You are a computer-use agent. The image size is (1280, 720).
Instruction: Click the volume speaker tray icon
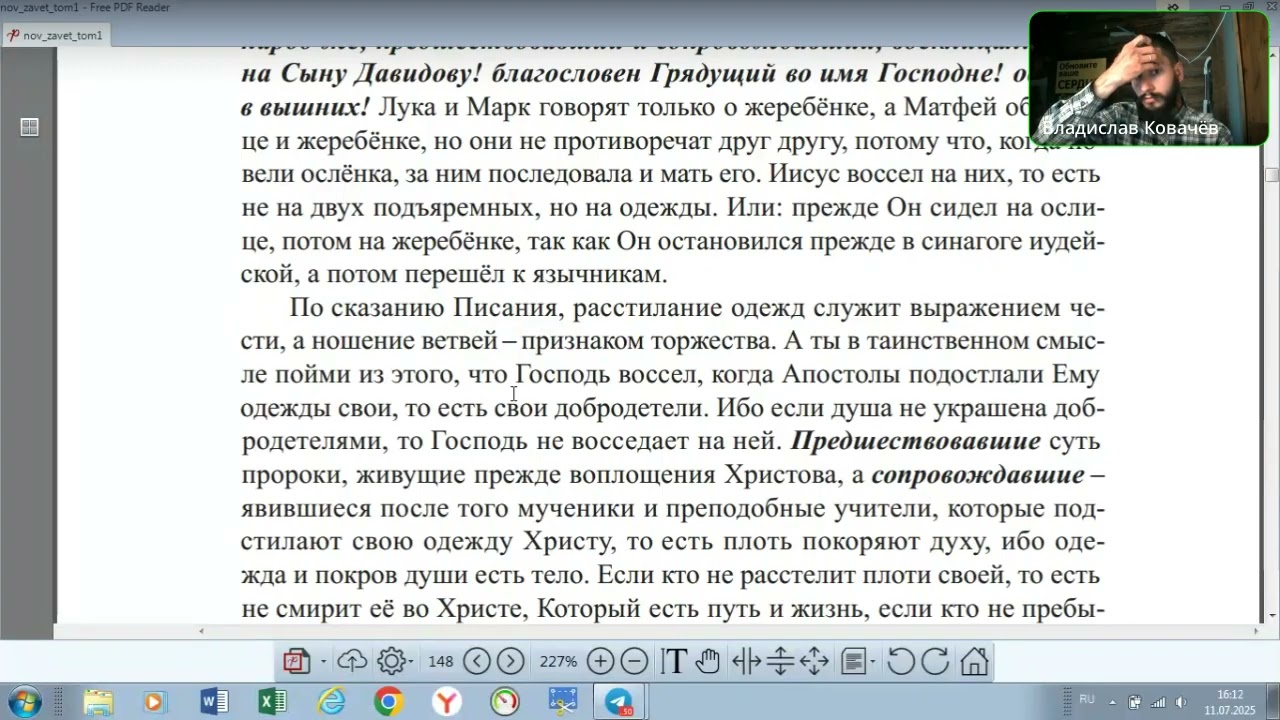coord(1181,702)
